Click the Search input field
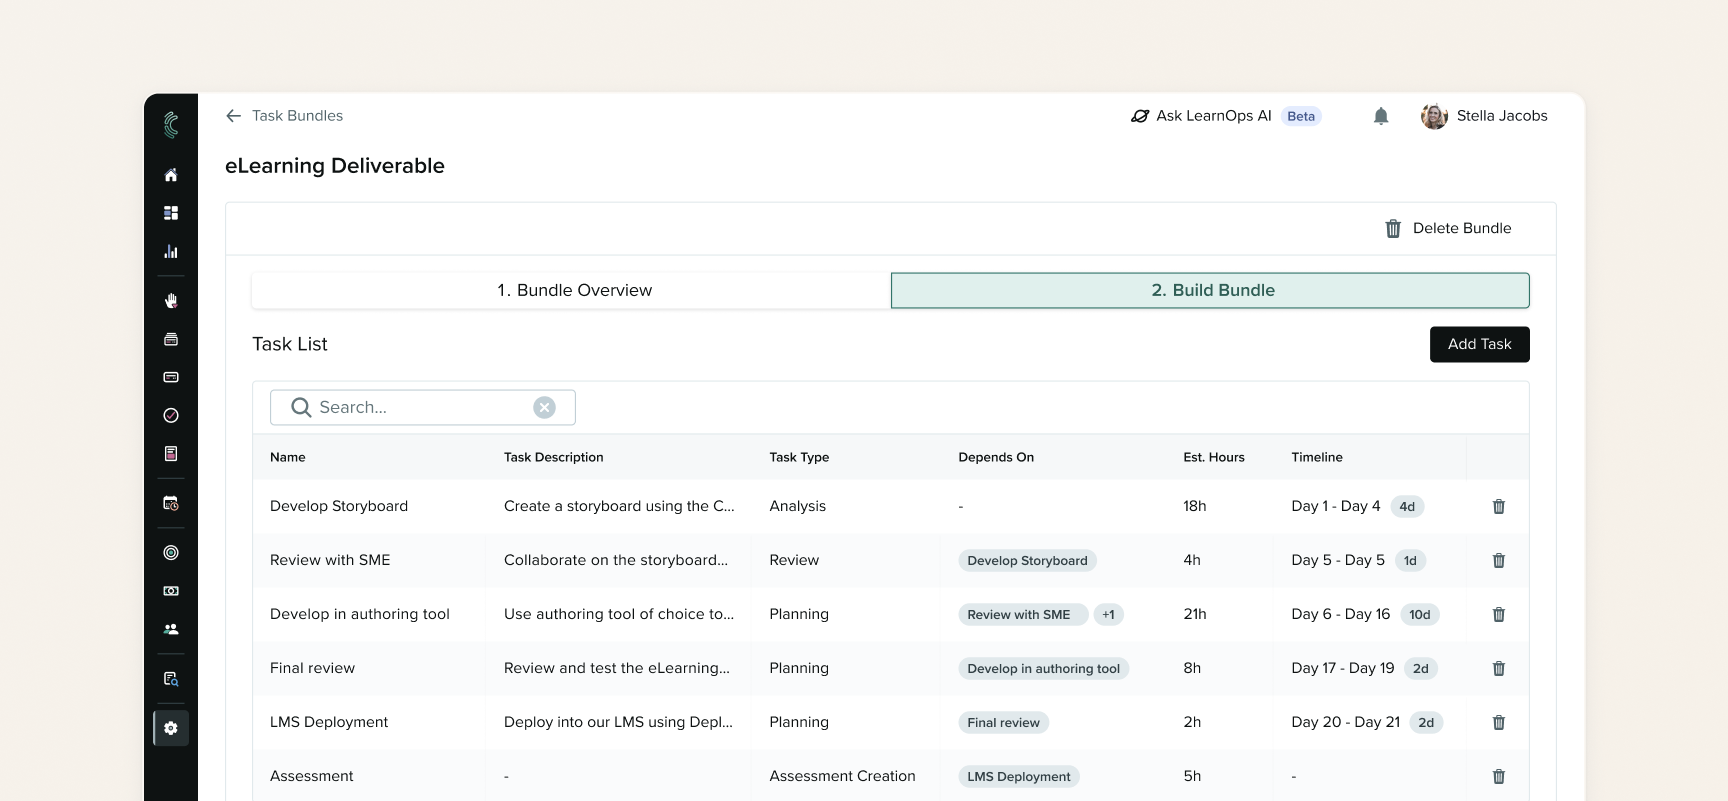The height and width of the screenshot is (801, 1728). pyautogui.click(x=422, y=407)
